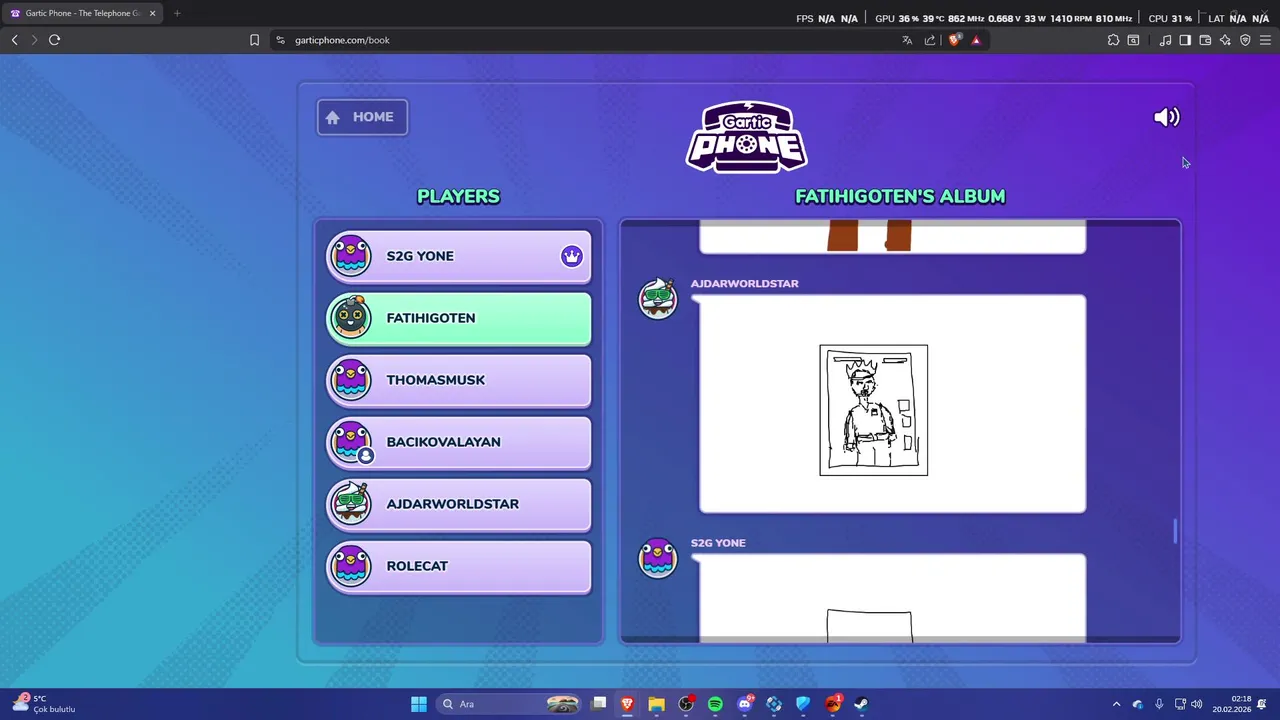Screen dimensions: 1280x720
Task: Click S2G YONE's avatar in the album
Action: (x=658, y=558)
